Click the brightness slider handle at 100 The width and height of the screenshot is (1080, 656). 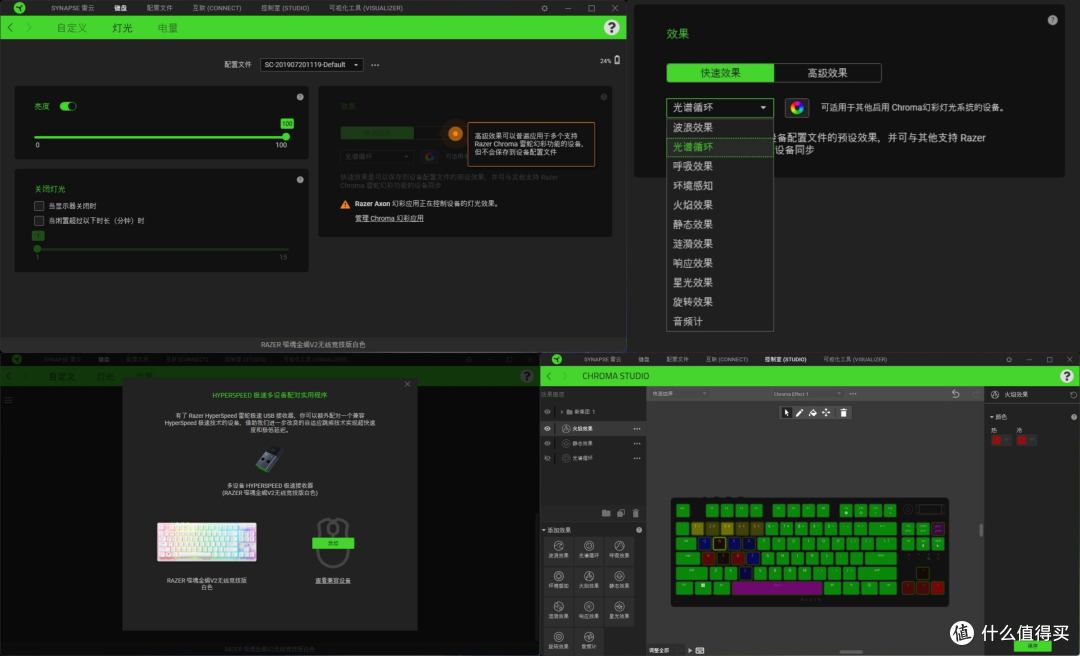(x=286, y=136)
